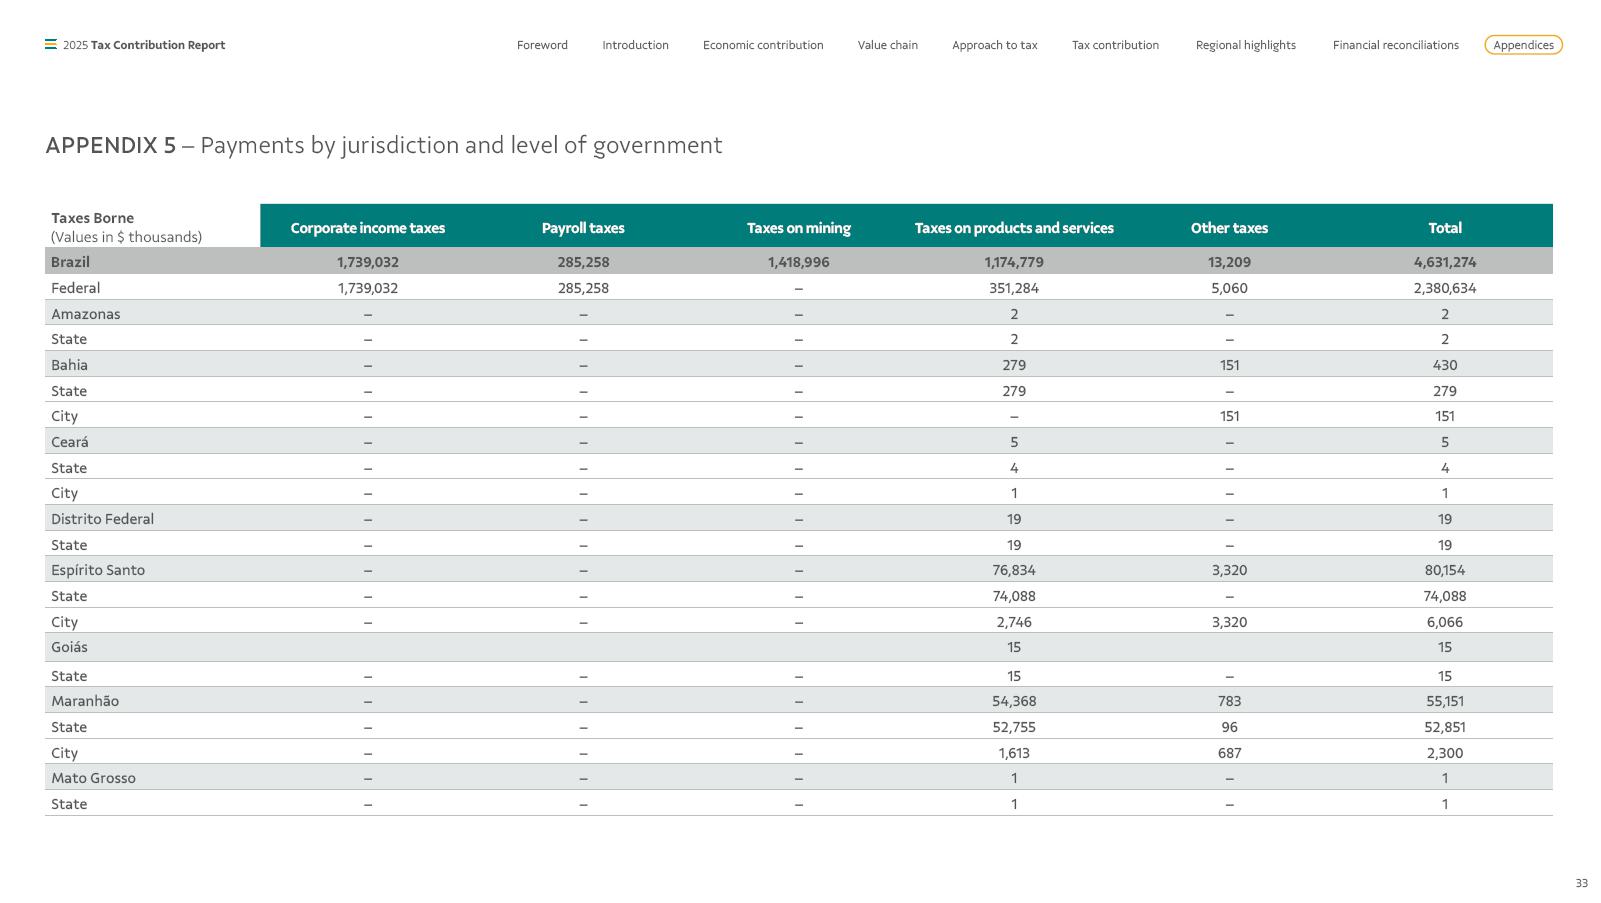Open Approach to tax section
The height and width of the screenshot is (903, 1601).
pyautogui.click(x=994, y=45)
